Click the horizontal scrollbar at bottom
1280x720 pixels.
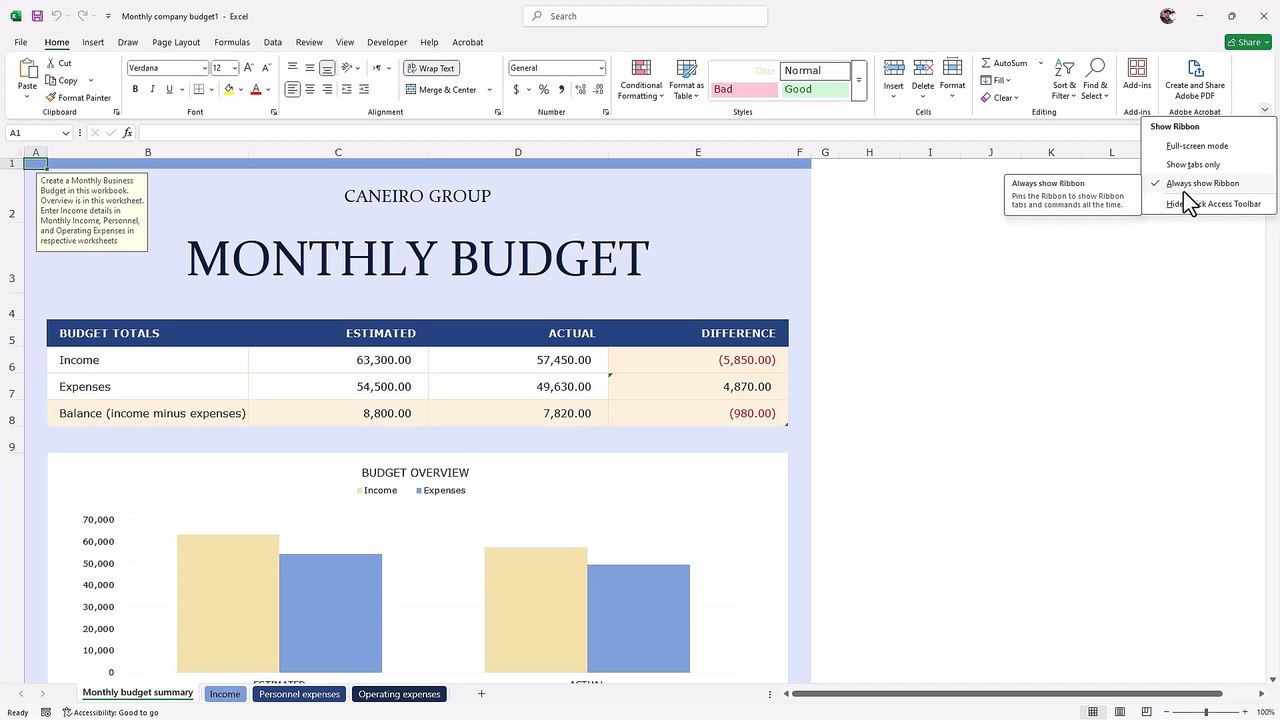(1007, 693)
